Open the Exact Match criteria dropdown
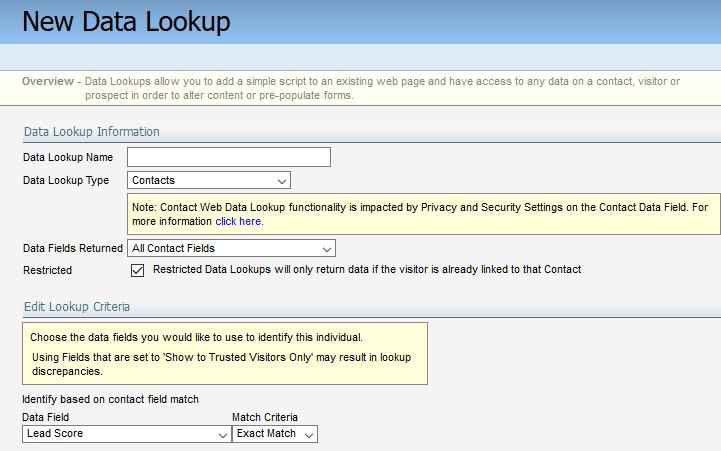Image resolution: width=721 pixels, height=451 pixels. click(x=275, y=434)
